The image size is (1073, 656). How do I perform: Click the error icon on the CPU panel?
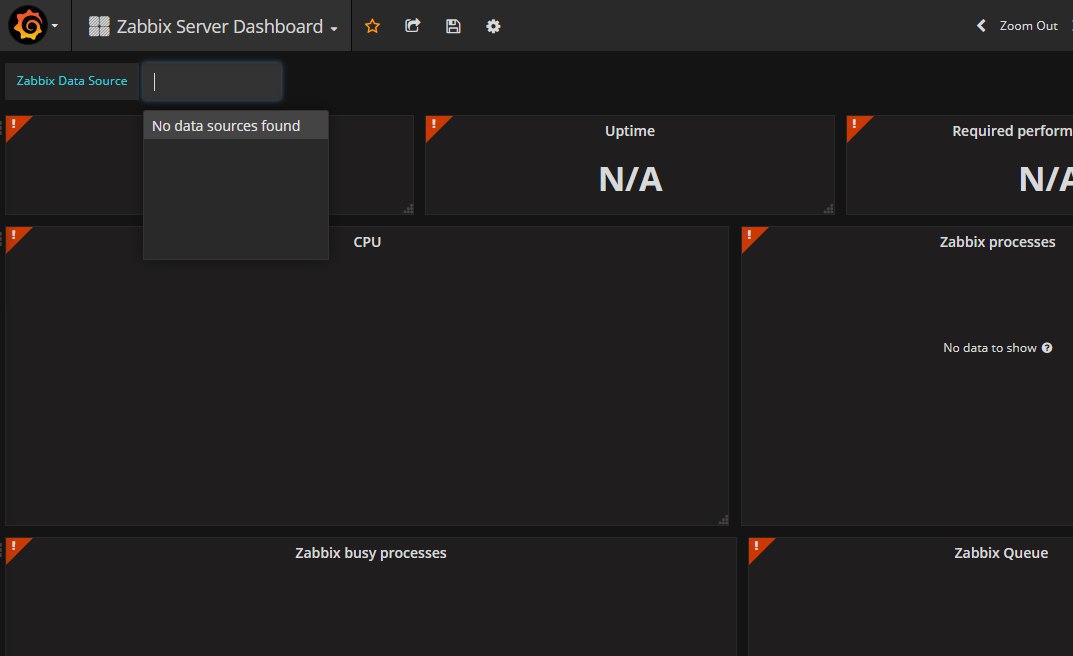[14, 236]
